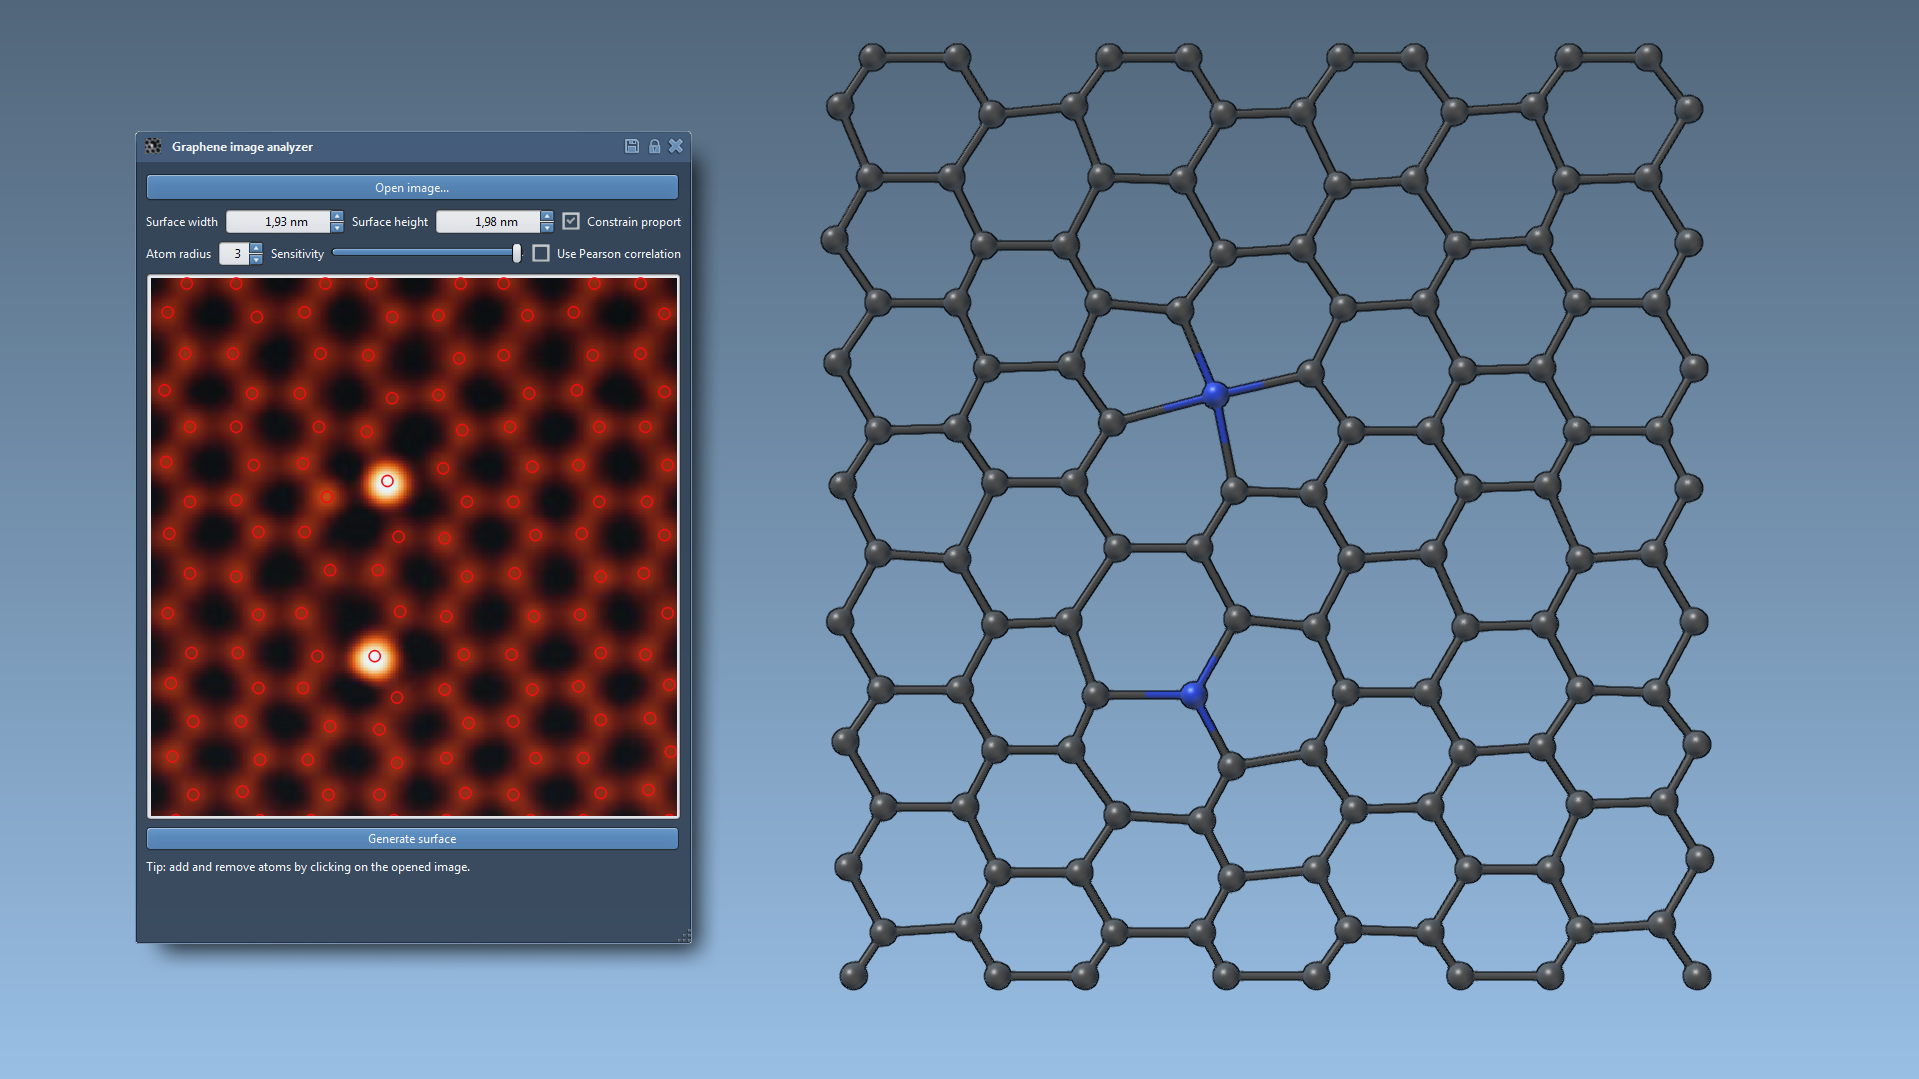The width and height of the screenshot is (1919, 1079).
Task: Increase Atom radius with up arrow
Action: coord(256,248)
